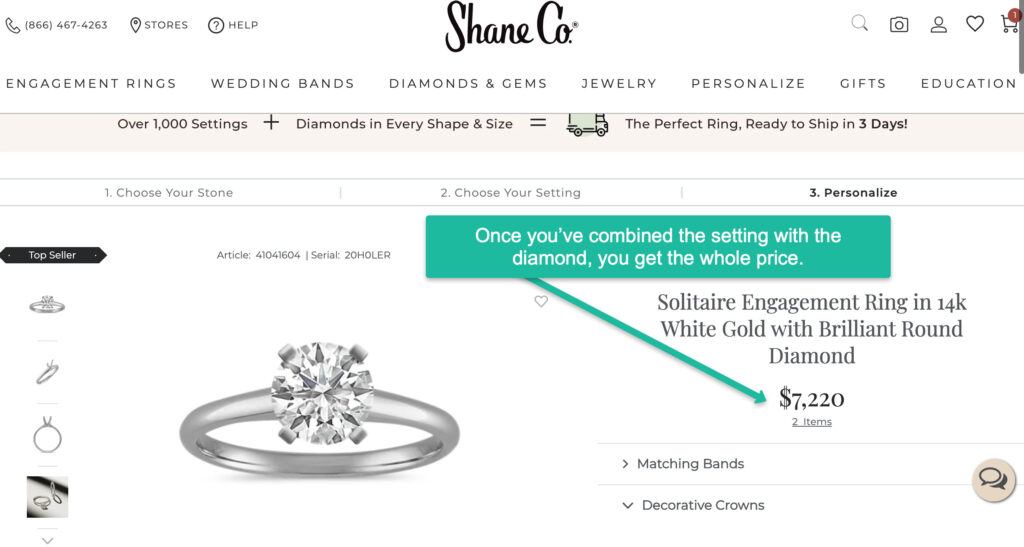Open visual search camera icon
This screenshot has width=1024, height=547.
899,25
